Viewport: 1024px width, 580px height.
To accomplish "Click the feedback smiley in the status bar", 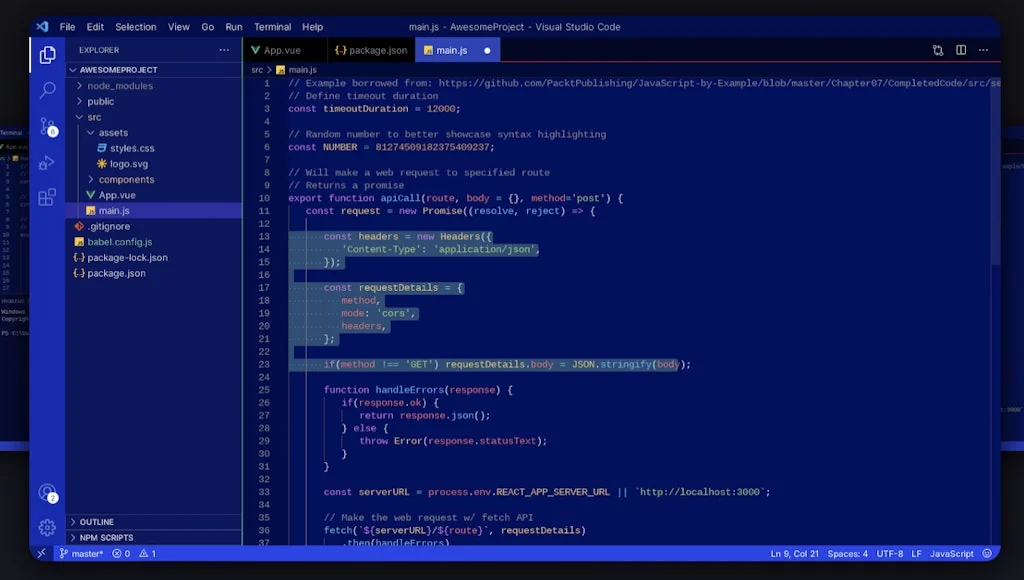I will click(x=986, y=553).
